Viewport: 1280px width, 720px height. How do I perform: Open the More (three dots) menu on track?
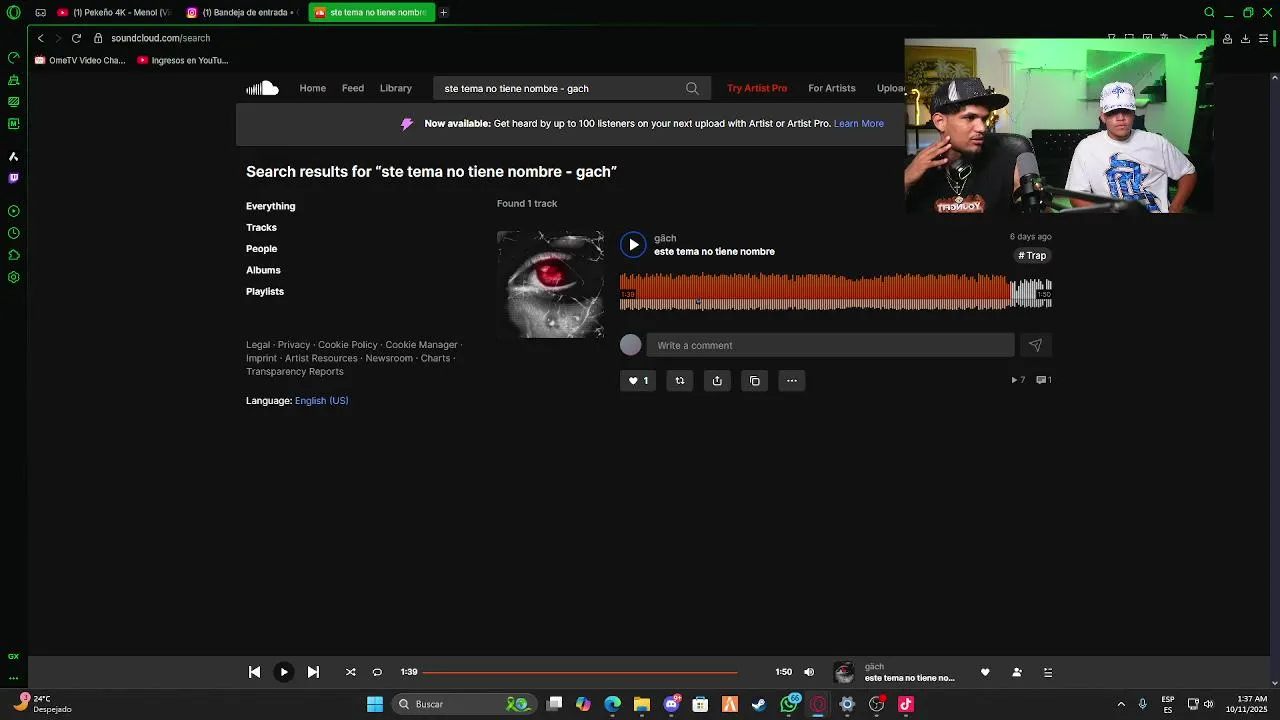791,380
